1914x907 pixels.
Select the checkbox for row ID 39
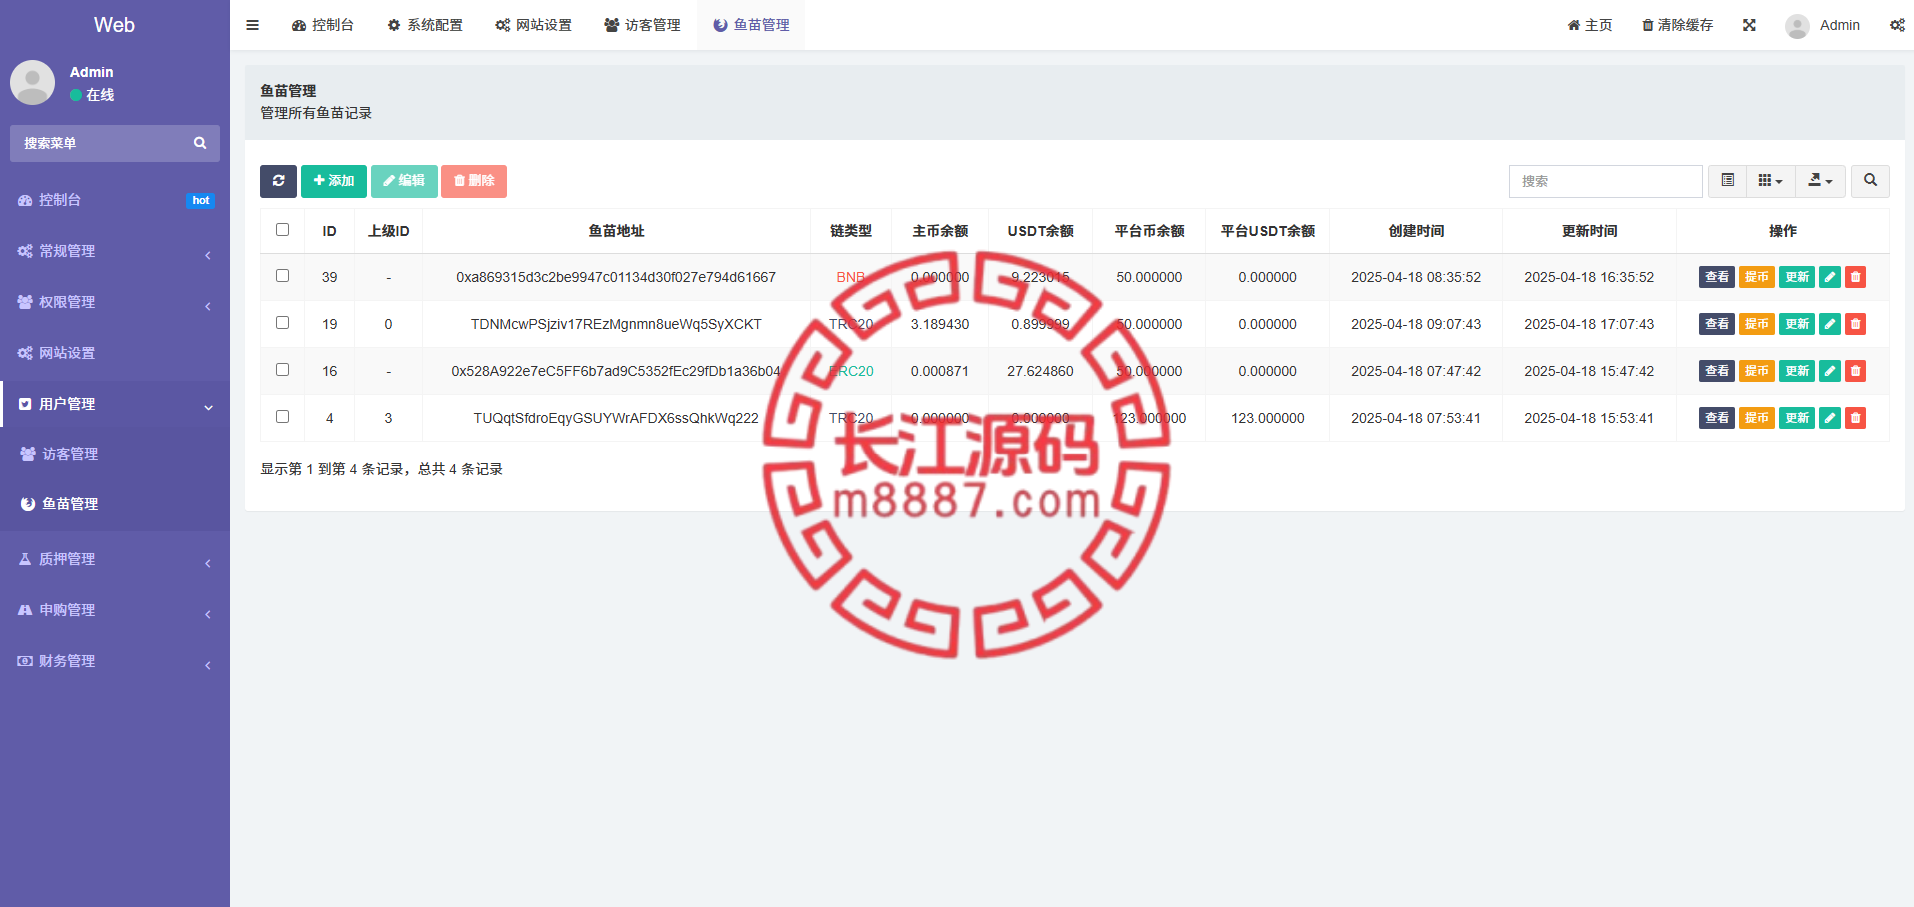[x=282, y=276]
